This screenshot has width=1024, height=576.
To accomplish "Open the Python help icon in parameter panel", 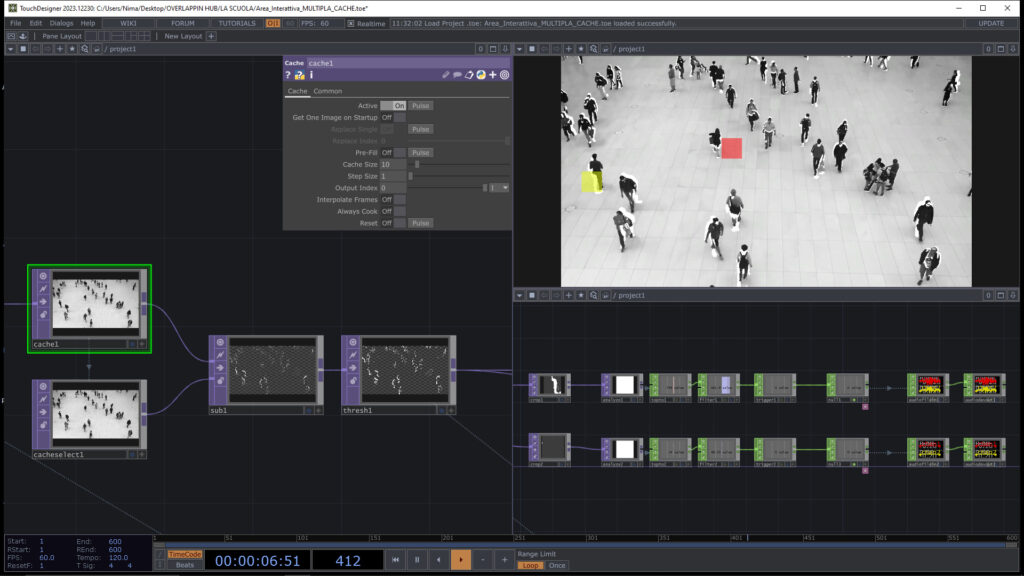I will point(299,75).
